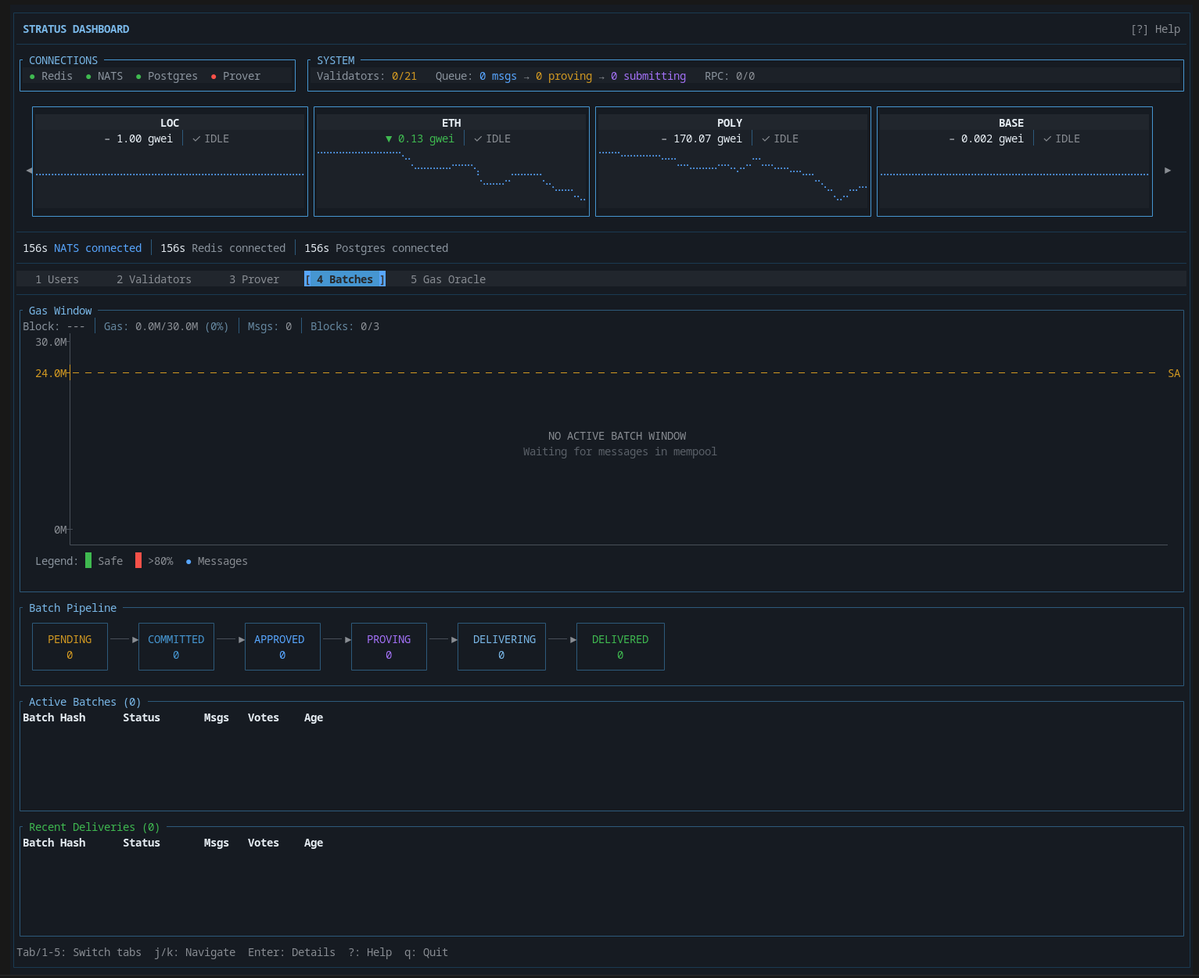
Task: Click the Validators 0/21 value
Action: (404, 76)
